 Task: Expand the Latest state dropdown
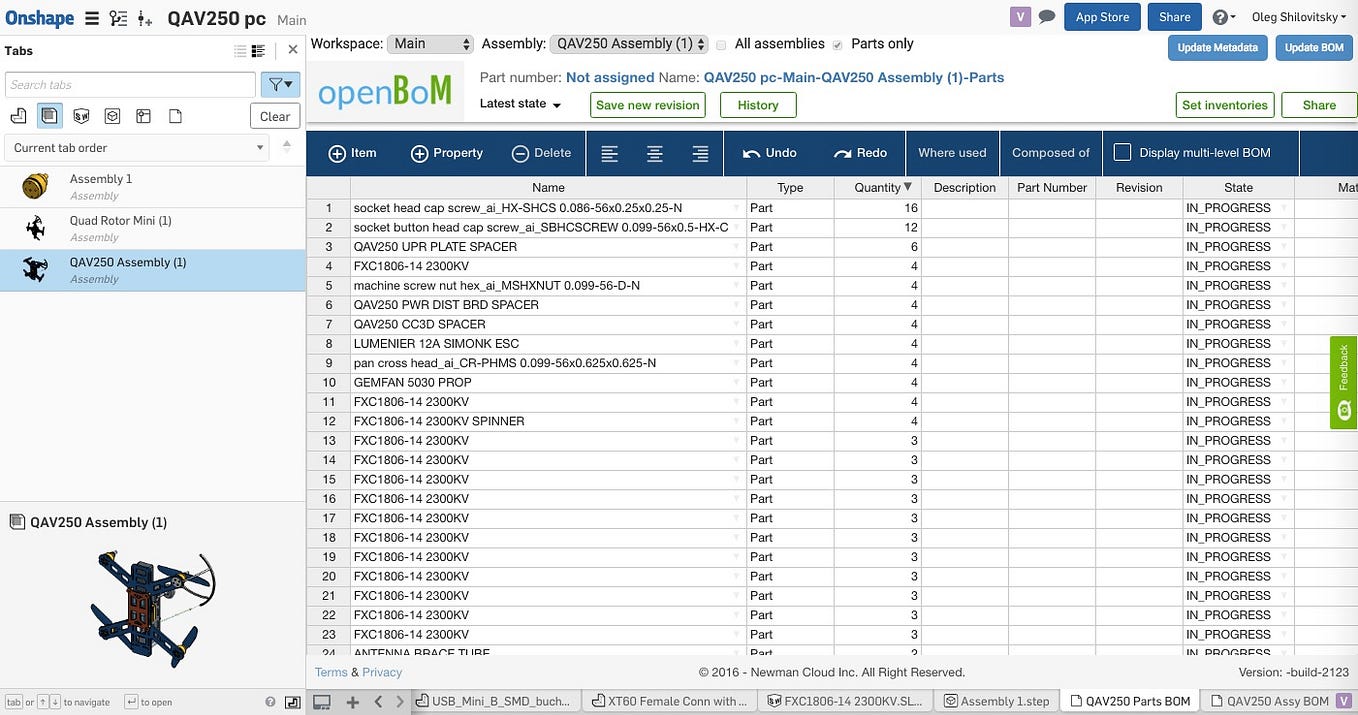(x=520, y=104)
